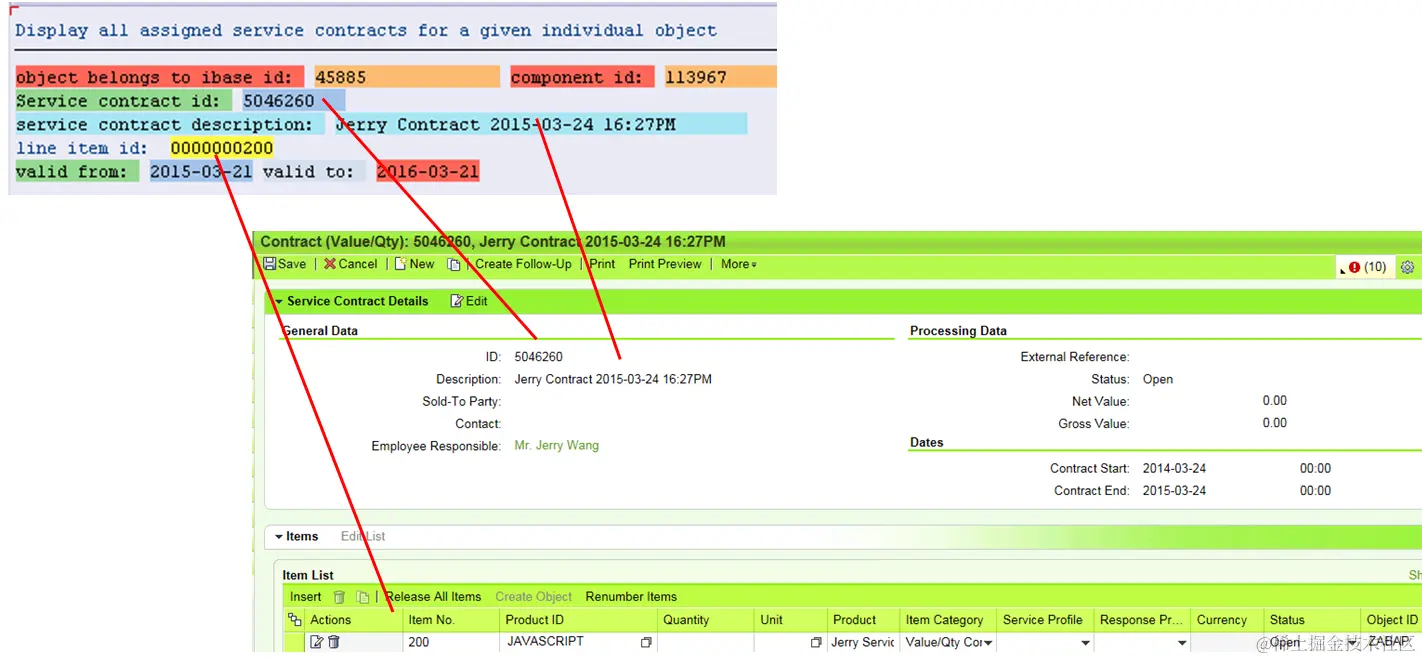Click the line item id 0000000200
Screen dimensions: 1422x660
[221, 148]
